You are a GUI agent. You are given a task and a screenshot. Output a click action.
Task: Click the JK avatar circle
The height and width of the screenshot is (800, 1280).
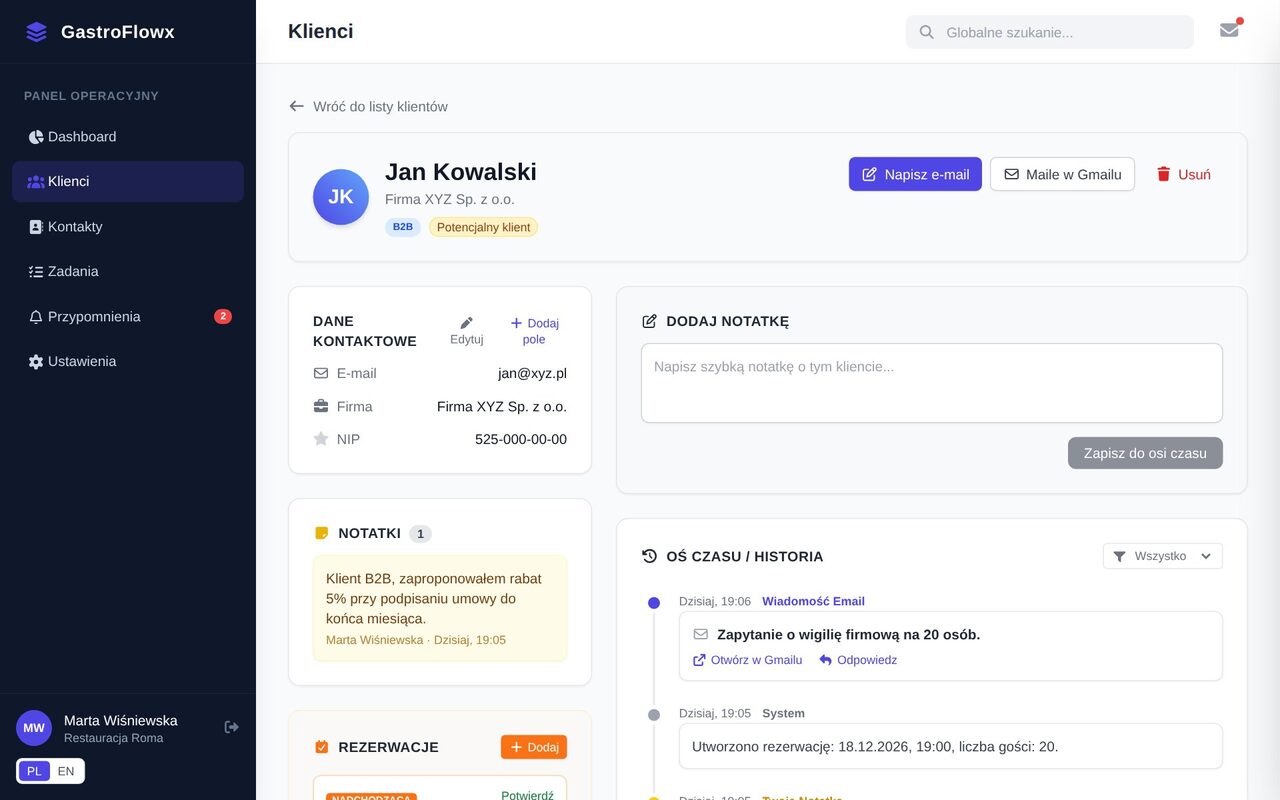[x=341, y=197]
